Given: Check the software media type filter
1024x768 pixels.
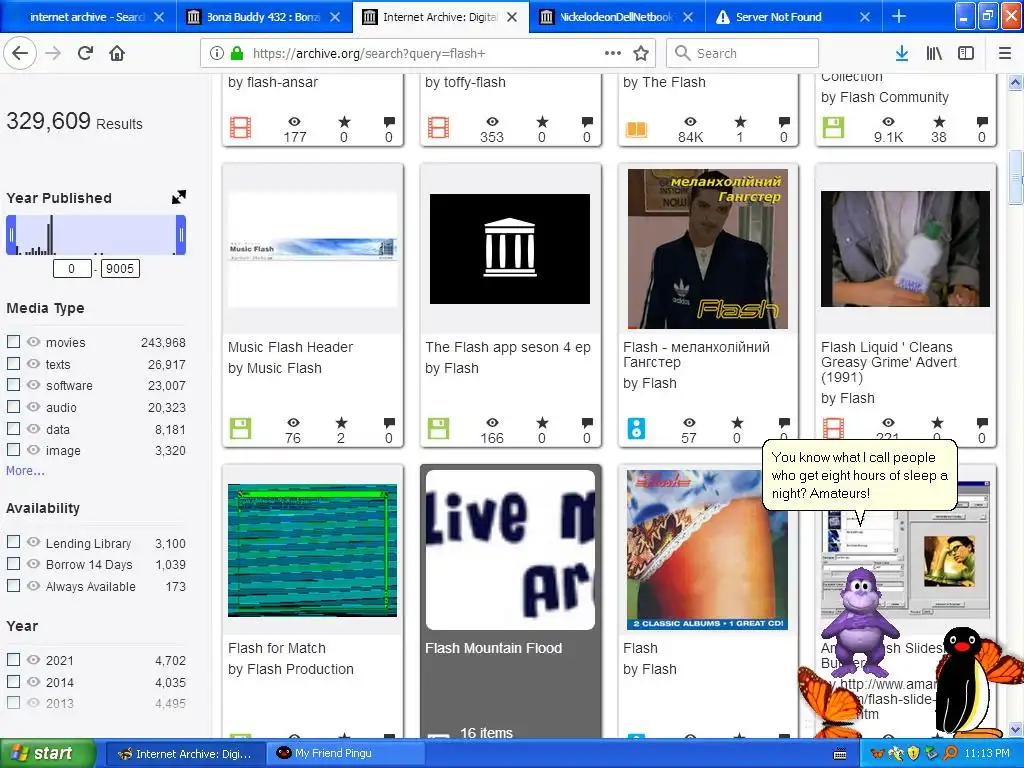Looking at the screenshot, I should [x=13, y=385].
